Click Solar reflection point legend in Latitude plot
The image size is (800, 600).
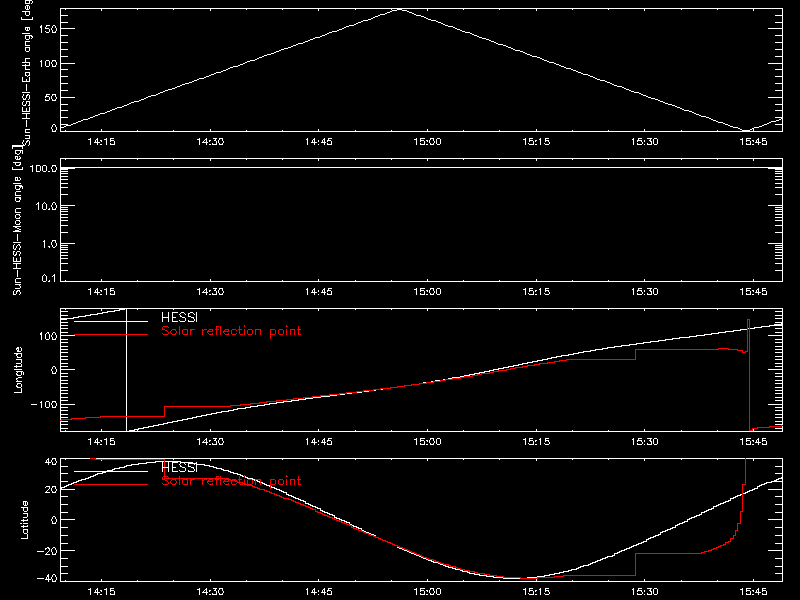231,481
